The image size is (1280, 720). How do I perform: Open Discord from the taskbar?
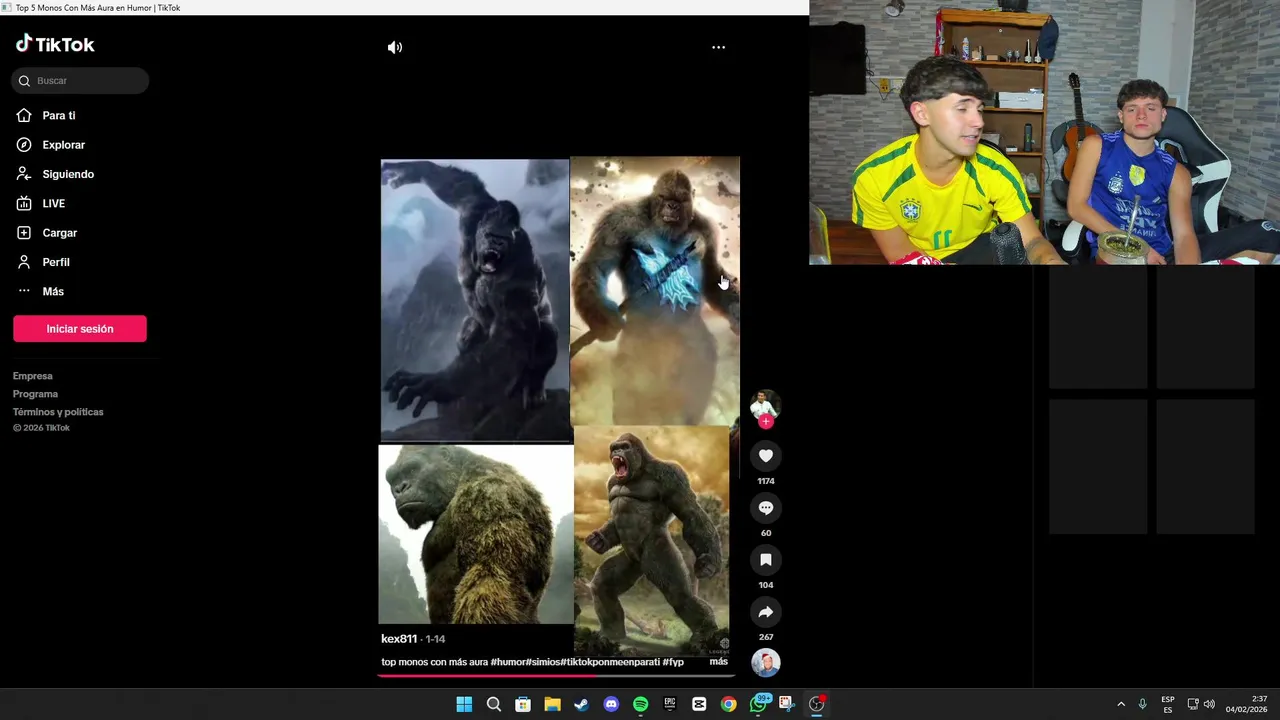coord(611,704)
